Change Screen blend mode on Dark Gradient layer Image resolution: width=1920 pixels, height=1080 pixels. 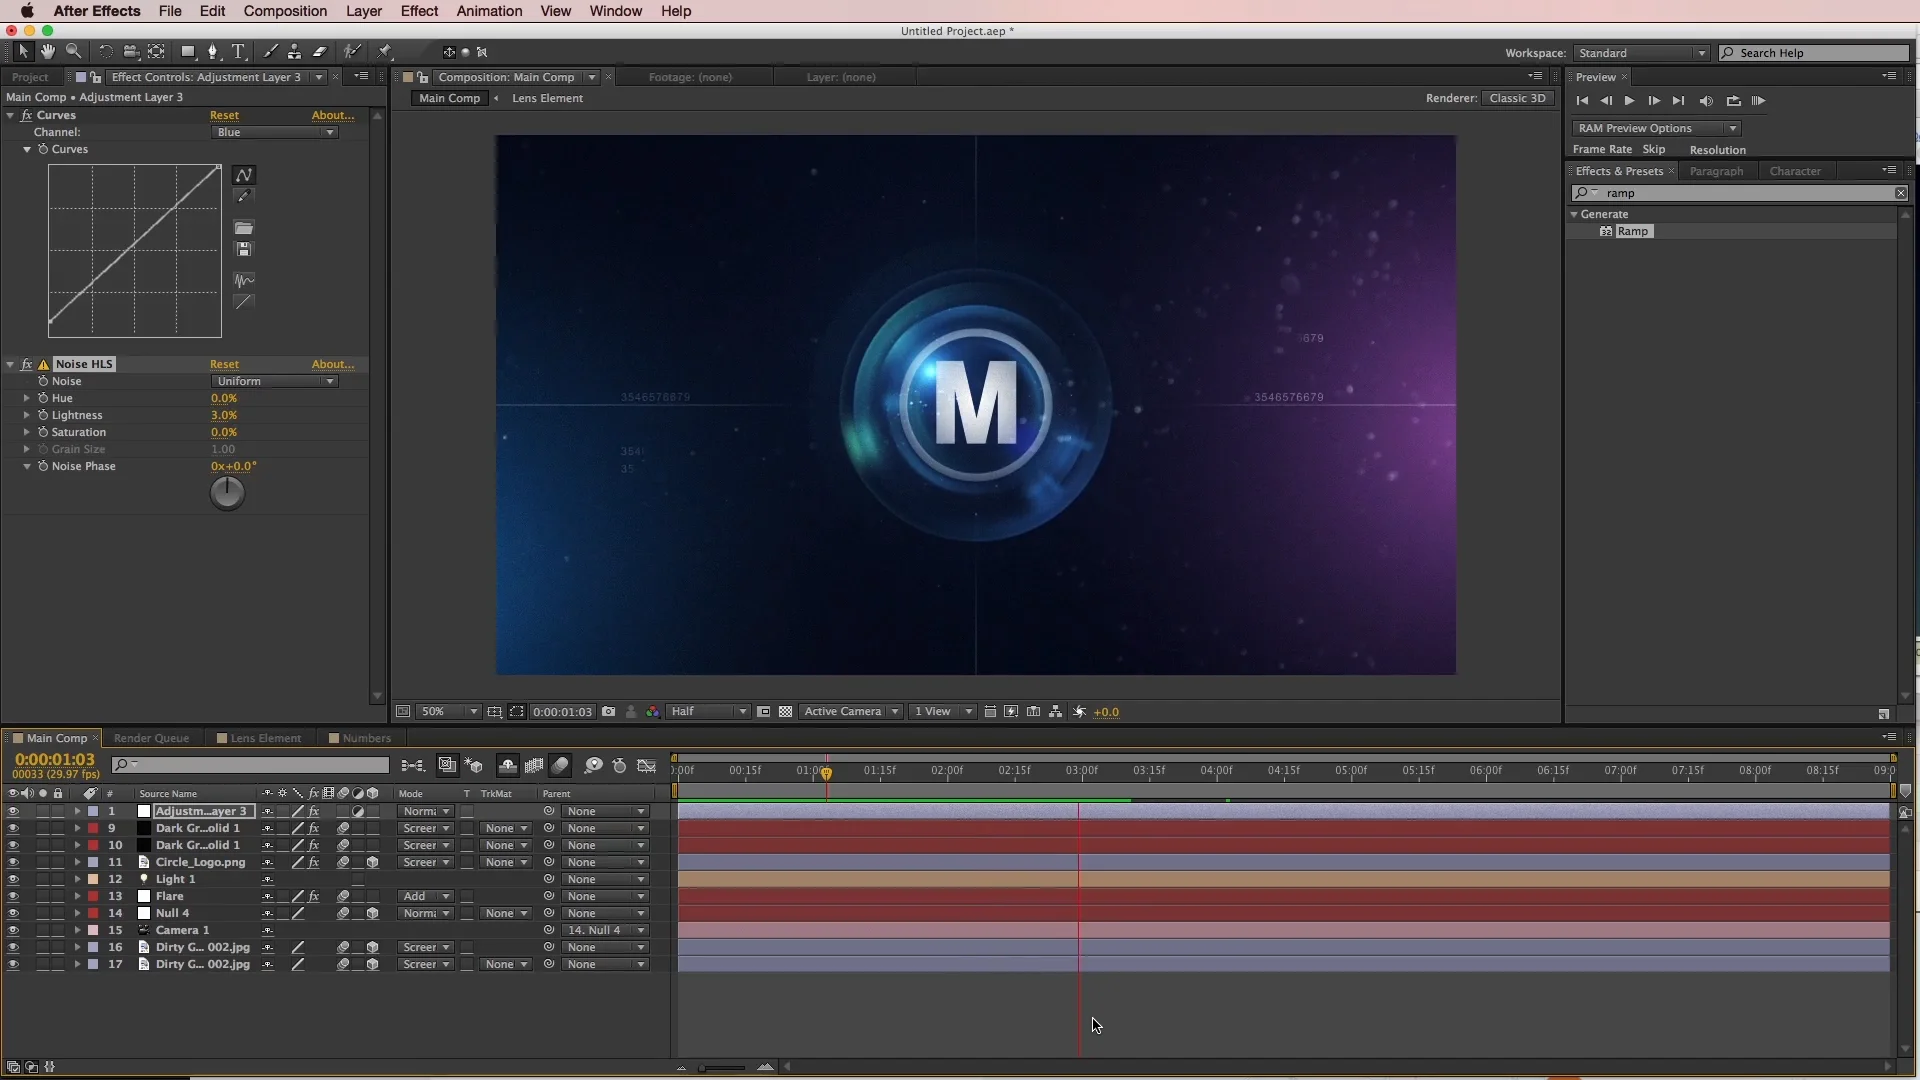click(x=425, y=828)
